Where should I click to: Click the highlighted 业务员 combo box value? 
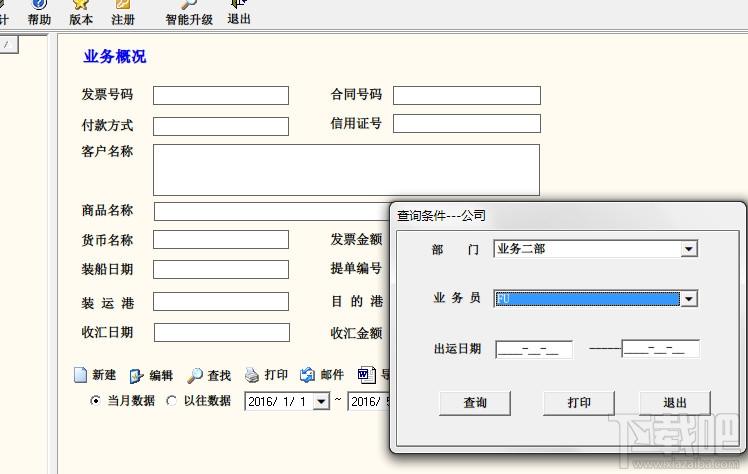point(587,299)
